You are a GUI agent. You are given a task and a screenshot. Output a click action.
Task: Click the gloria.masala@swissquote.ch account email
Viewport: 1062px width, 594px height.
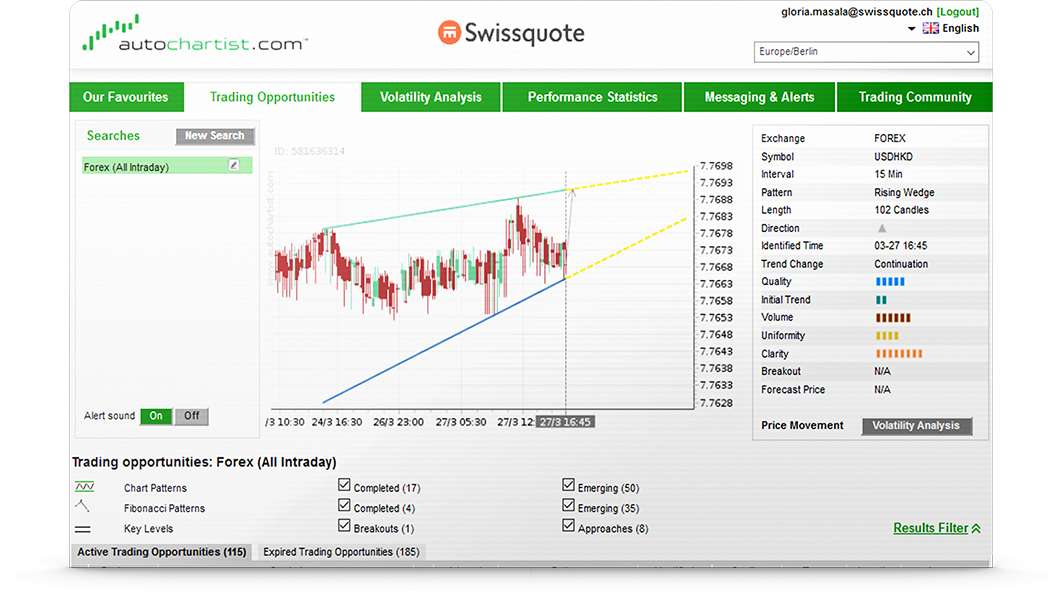point(857,12)
